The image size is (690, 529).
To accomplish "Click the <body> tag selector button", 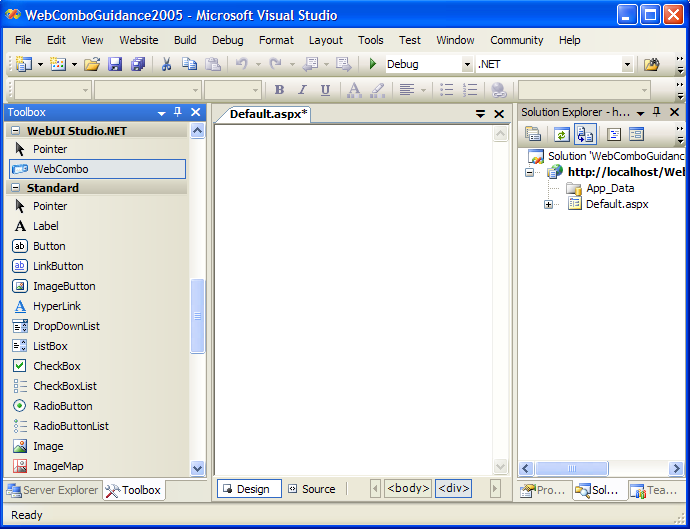I will pos(408,489).
